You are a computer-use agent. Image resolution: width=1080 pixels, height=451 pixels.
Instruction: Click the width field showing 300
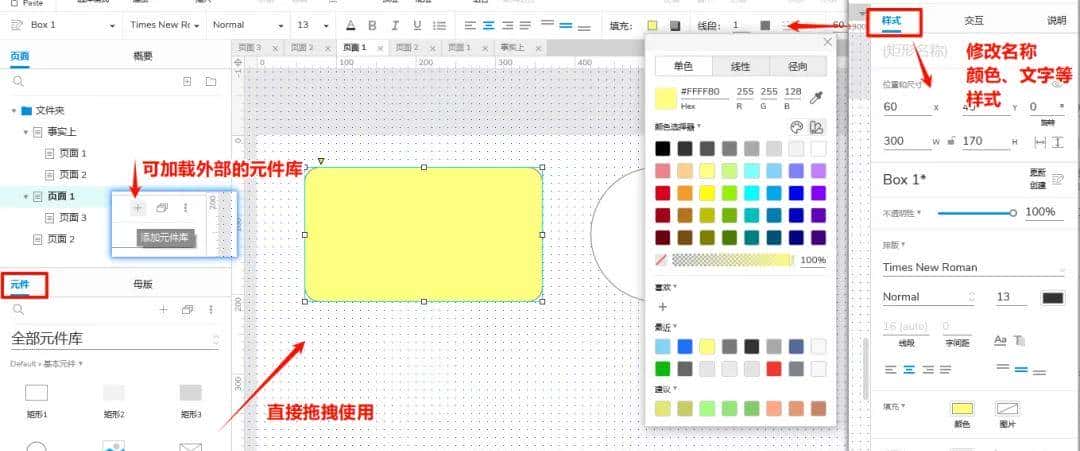pyautogui.click(x=906, y=141)
